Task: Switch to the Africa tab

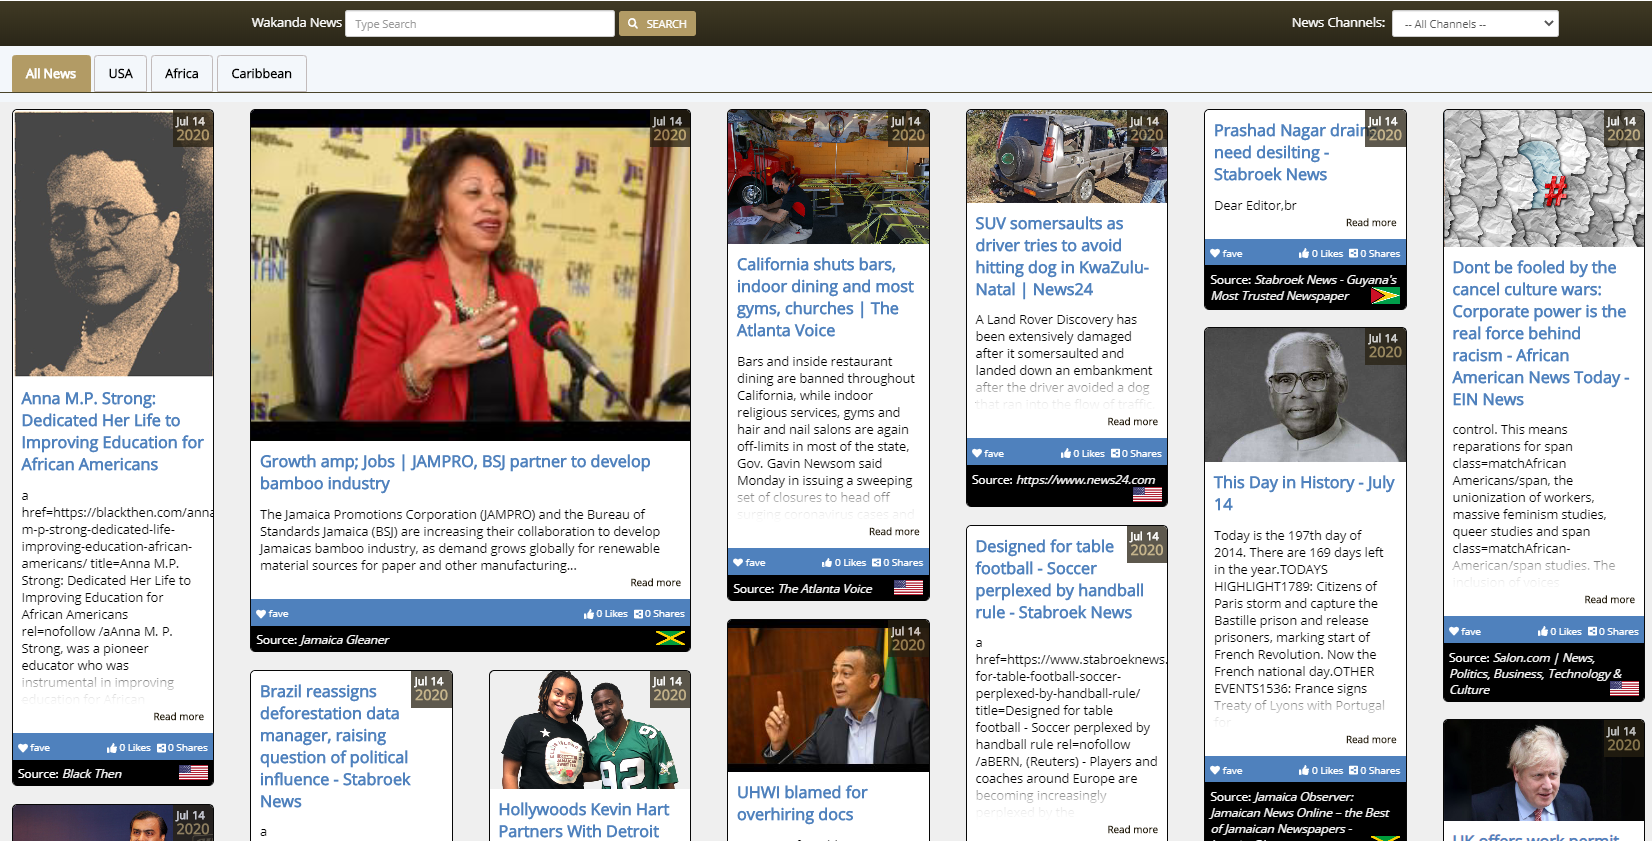Action: pyautogui.click(x=181, y=74)
